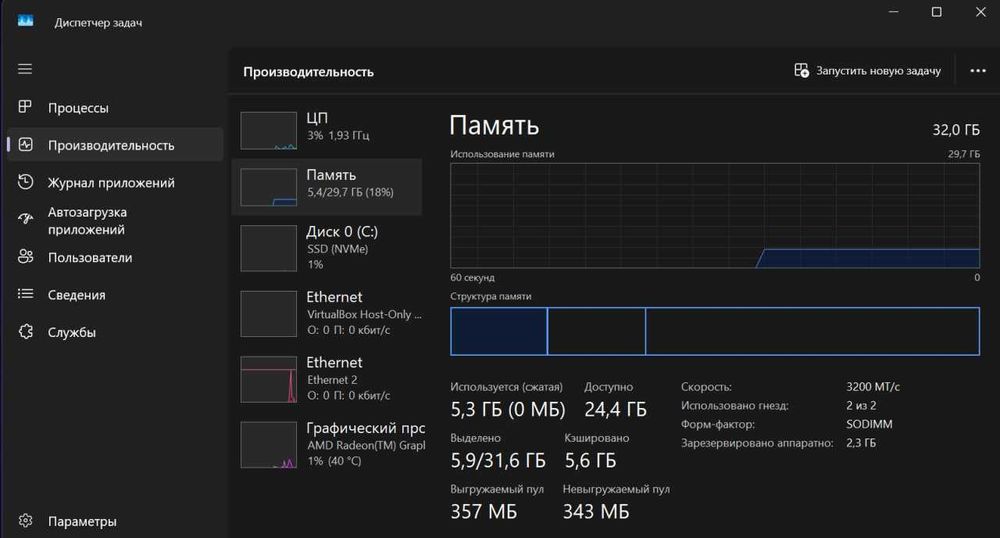
Task: Click the new task icon beside Запустить новую задачу
Action: (x=801, y=70)
